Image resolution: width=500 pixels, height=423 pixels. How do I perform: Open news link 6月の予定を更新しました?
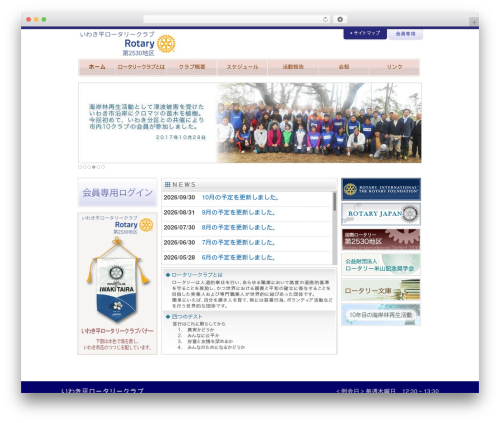(238, 257)
